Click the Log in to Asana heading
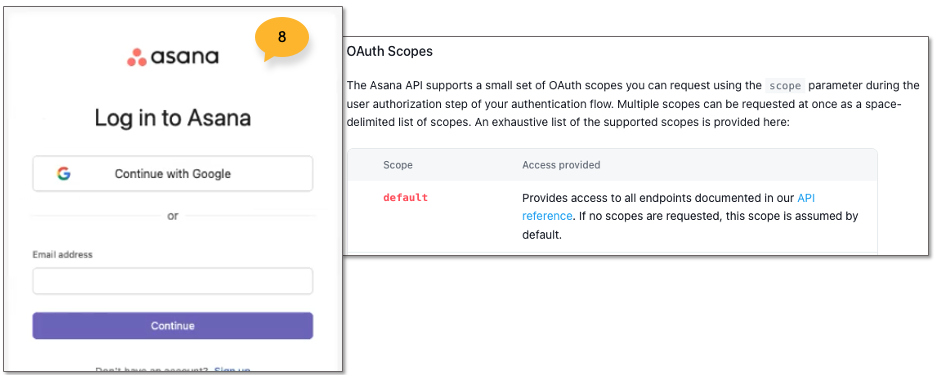Screen dimensions: 934x375 (x=173, y=118)
